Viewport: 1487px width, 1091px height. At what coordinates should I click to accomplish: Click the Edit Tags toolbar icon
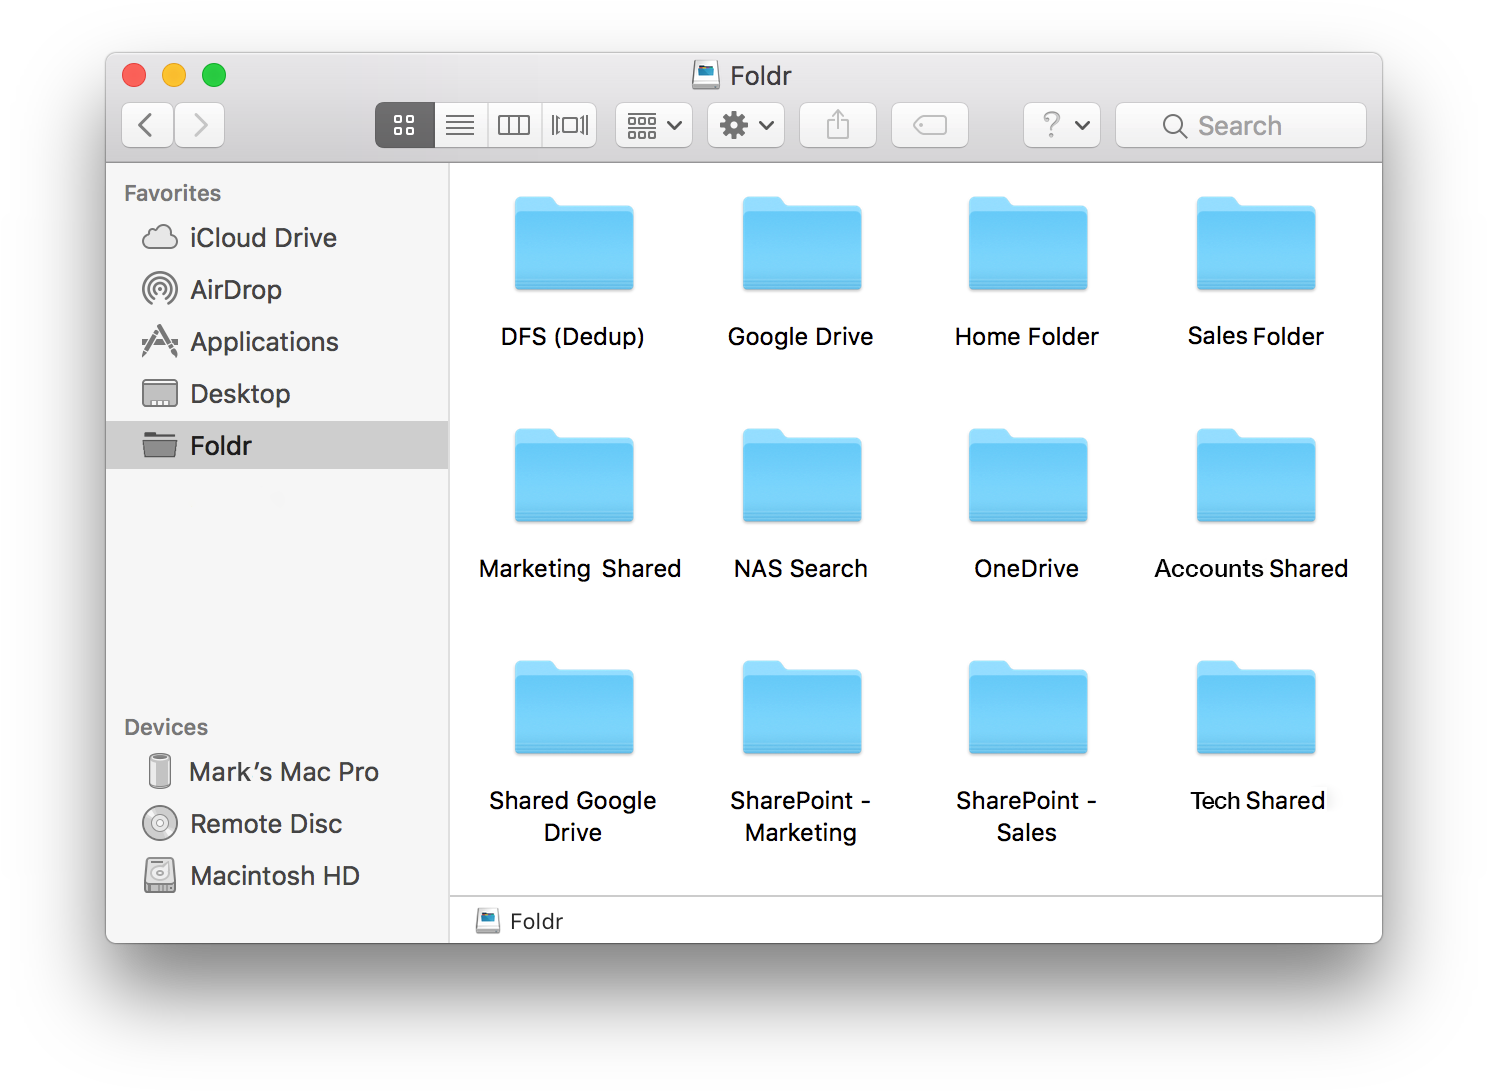tap(929, 124)
